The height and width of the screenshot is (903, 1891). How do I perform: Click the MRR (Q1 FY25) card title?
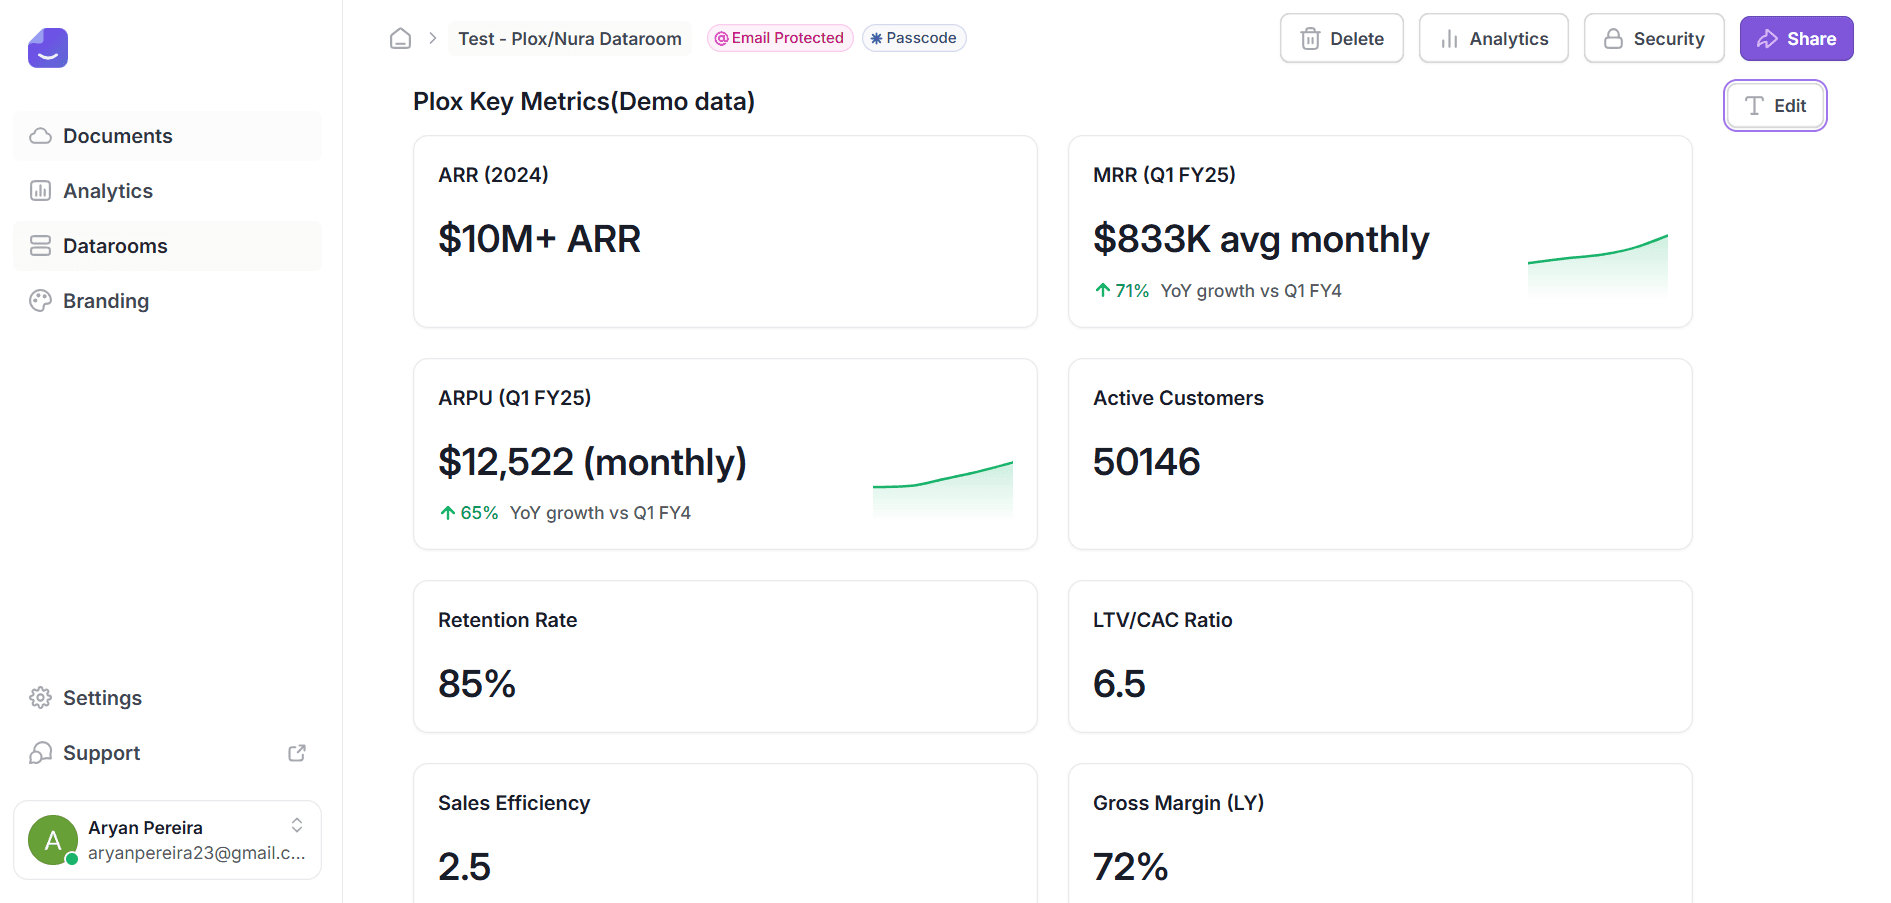1164,175
